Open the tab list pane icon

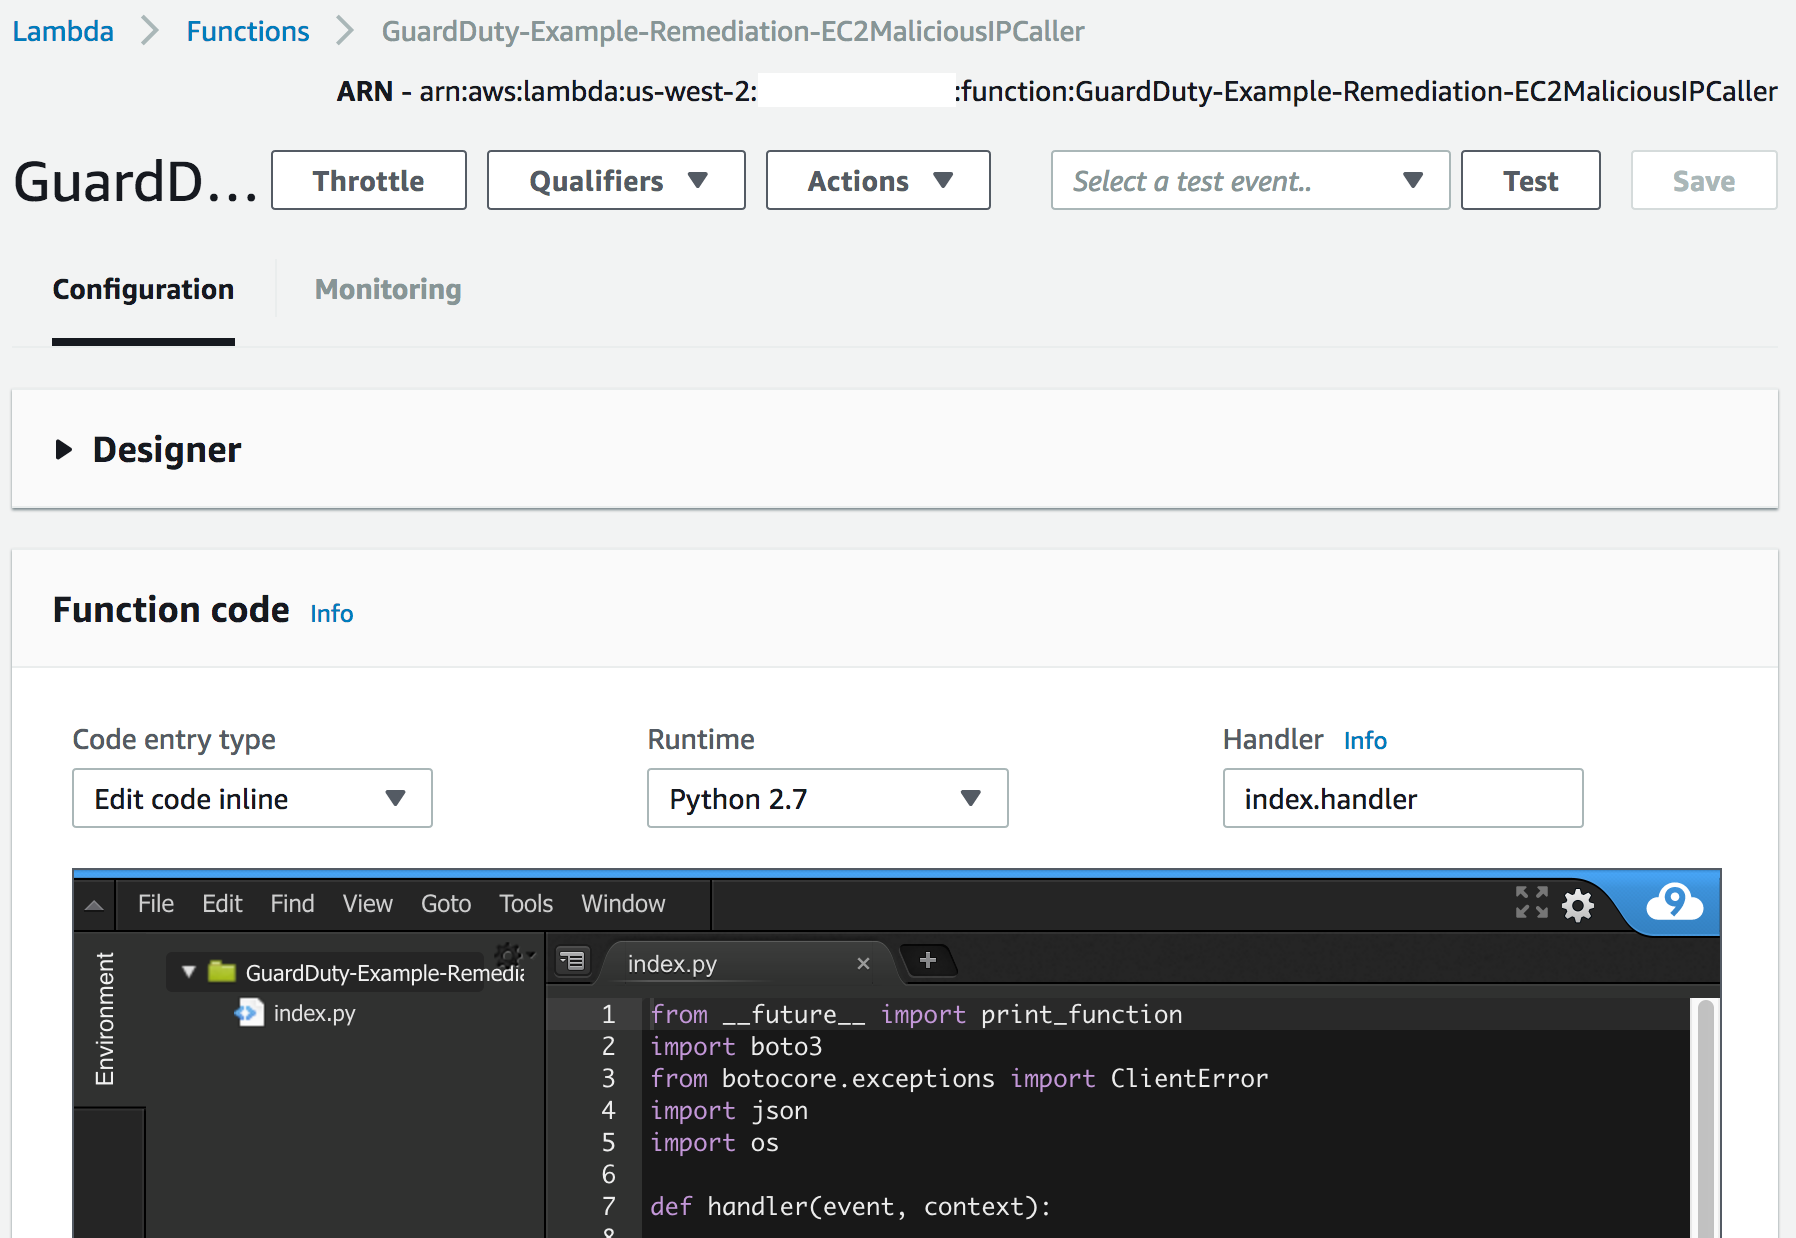573,961
